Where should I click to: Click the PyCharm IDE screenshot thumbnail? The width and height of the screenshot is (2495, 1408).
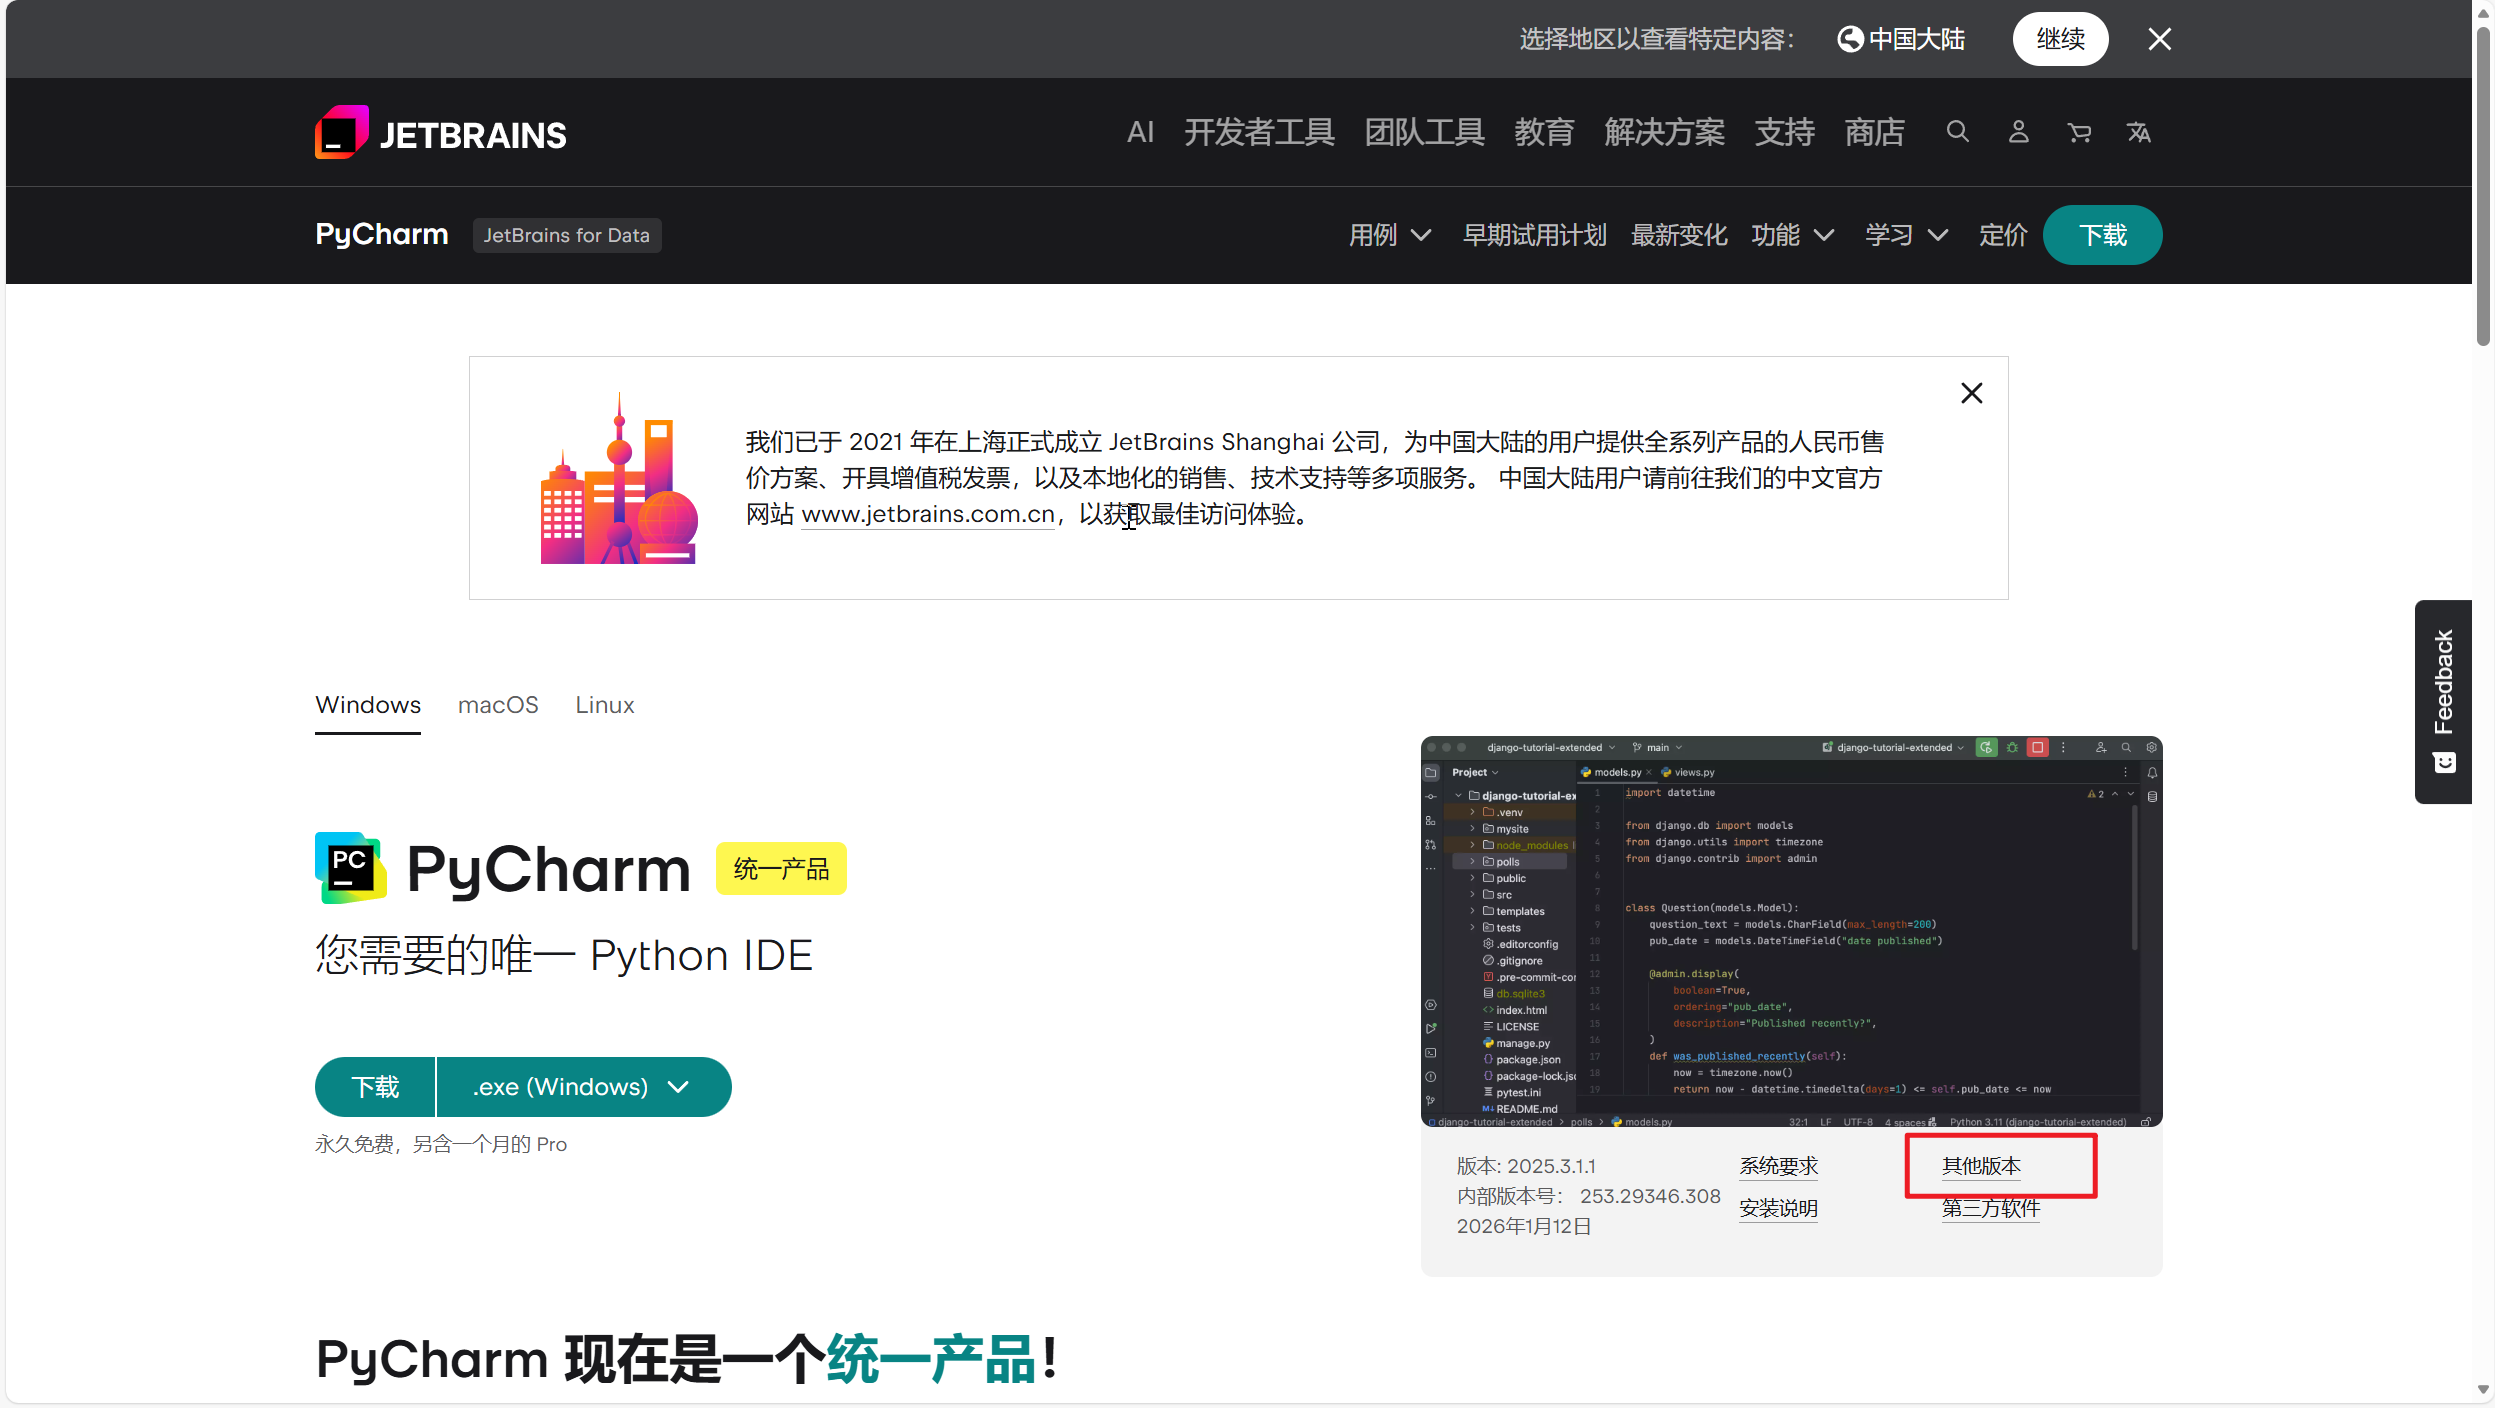[x=1791, y=931]
